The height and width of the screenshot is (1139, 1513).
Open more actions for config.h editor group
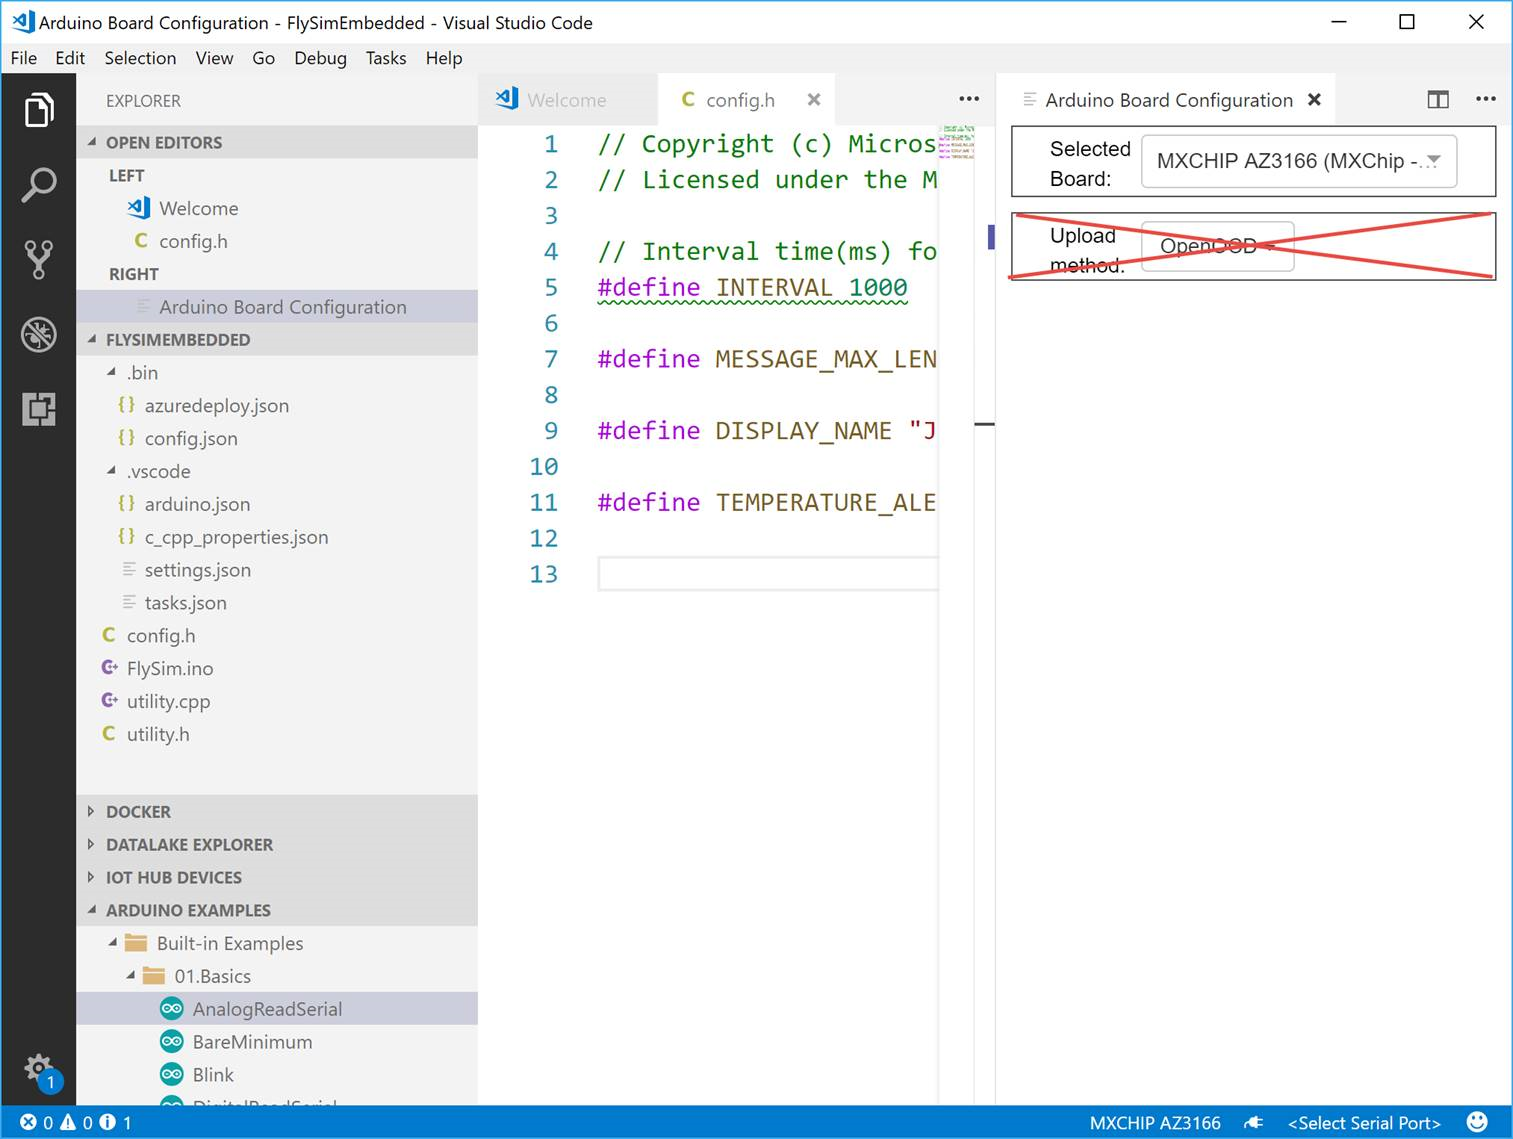click(969, 99)
